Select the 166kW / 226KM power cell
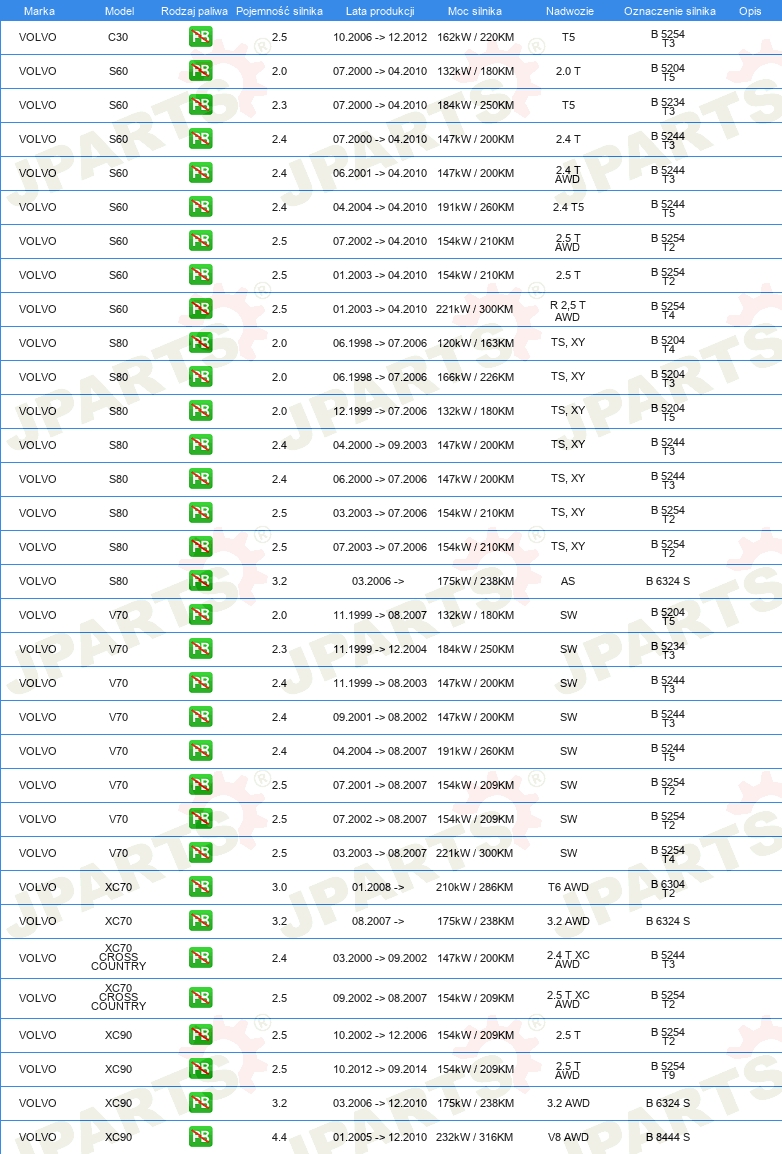Viewport: 782px width, 1154px height. [475, 377]
